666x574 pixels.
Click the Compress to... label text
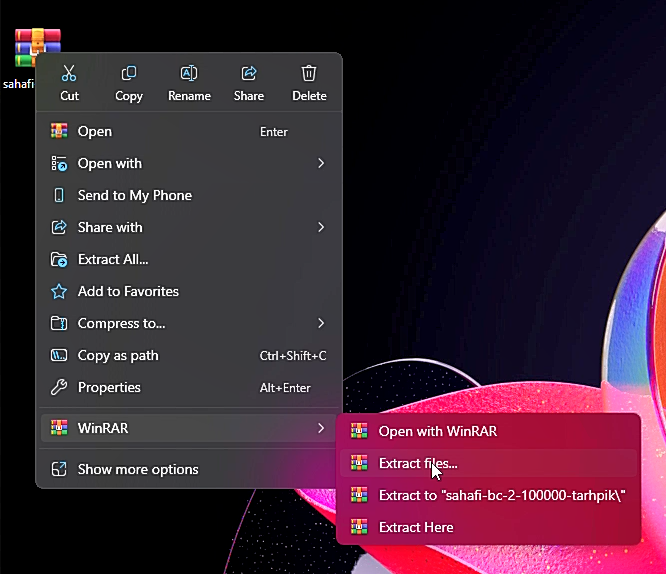tap(121, 324)
